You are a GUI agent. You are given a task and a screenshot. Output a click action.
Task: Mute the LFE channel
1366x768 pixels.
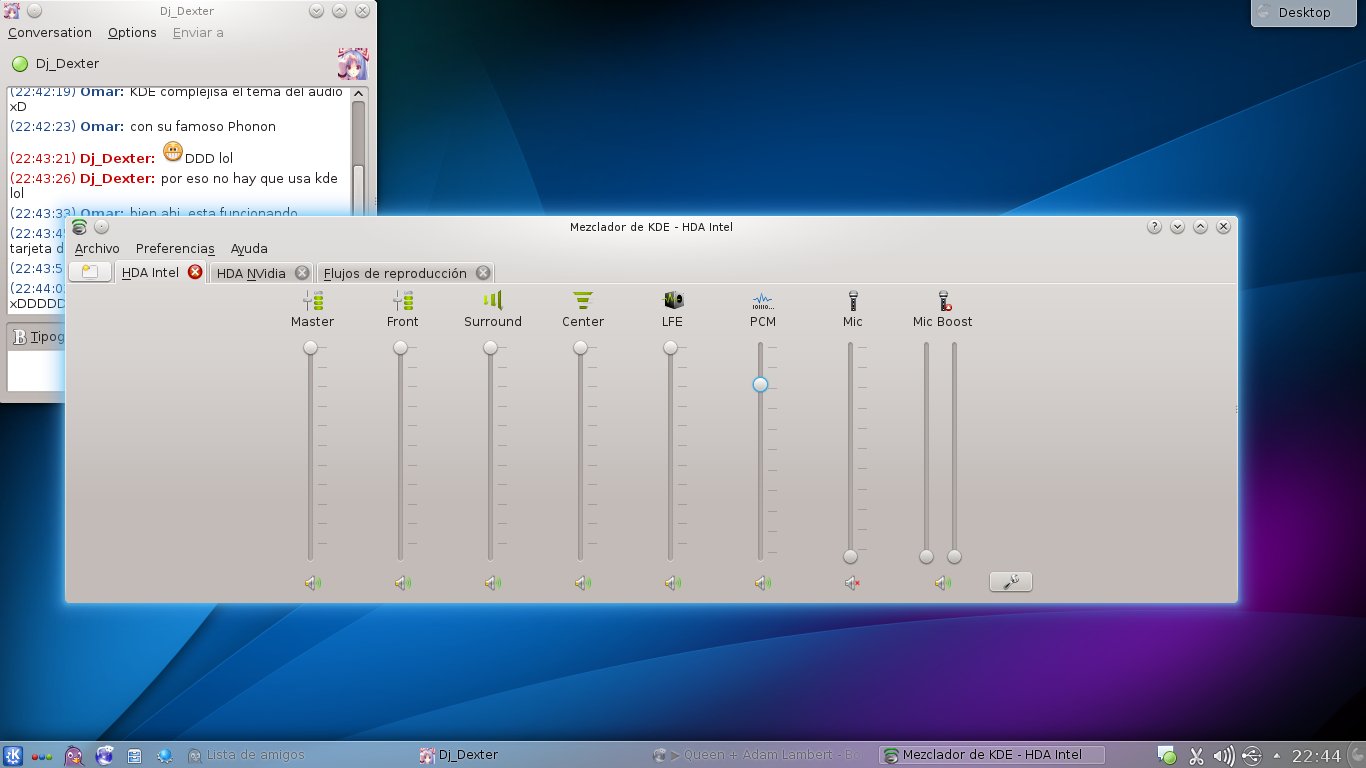coord(673,583)
